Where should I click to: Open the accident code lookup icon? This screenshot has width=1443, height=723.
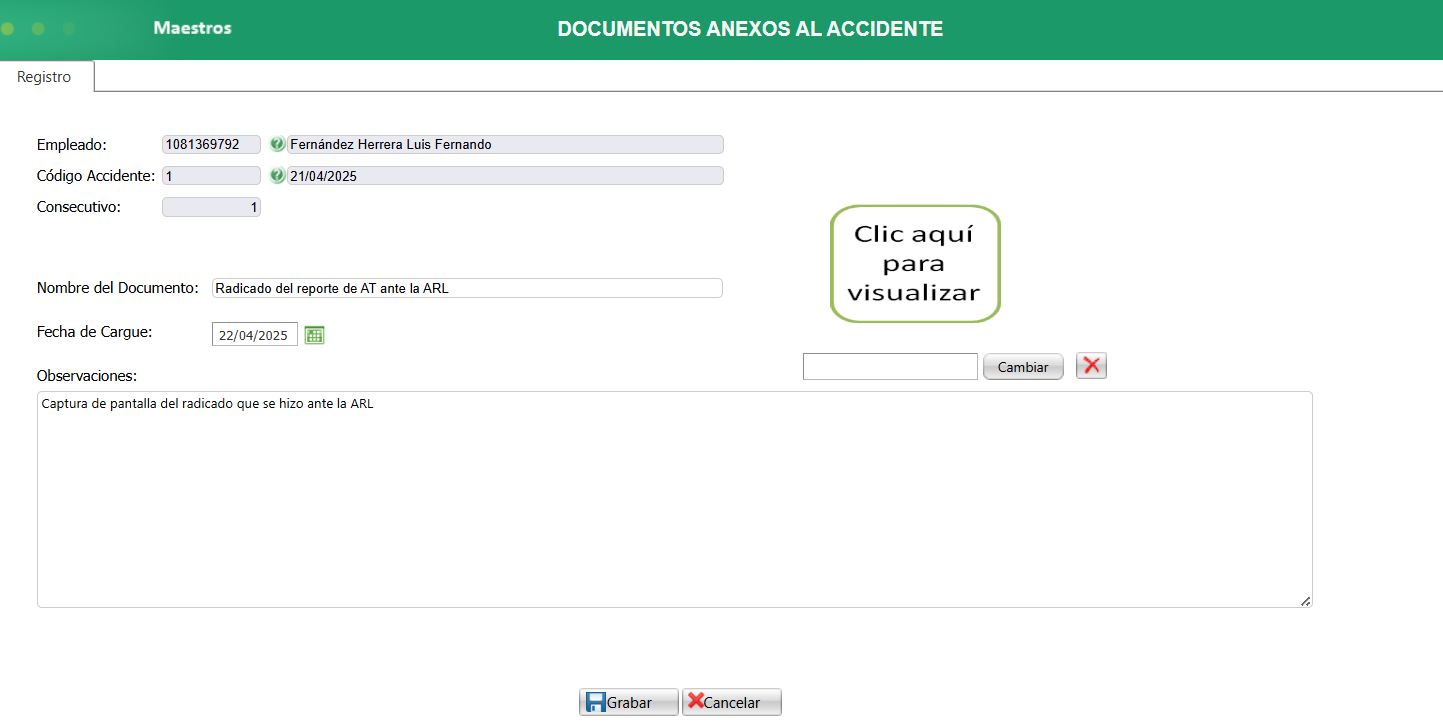click(277, 175)
